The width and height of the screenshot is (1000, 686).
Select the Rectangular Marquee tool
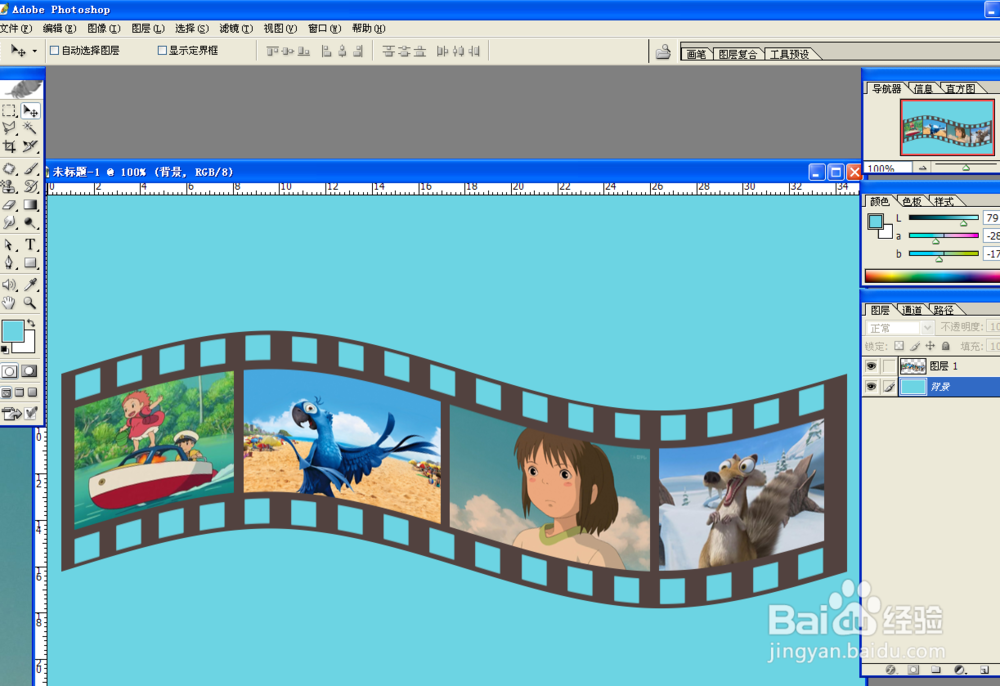(x=9, y=111)
